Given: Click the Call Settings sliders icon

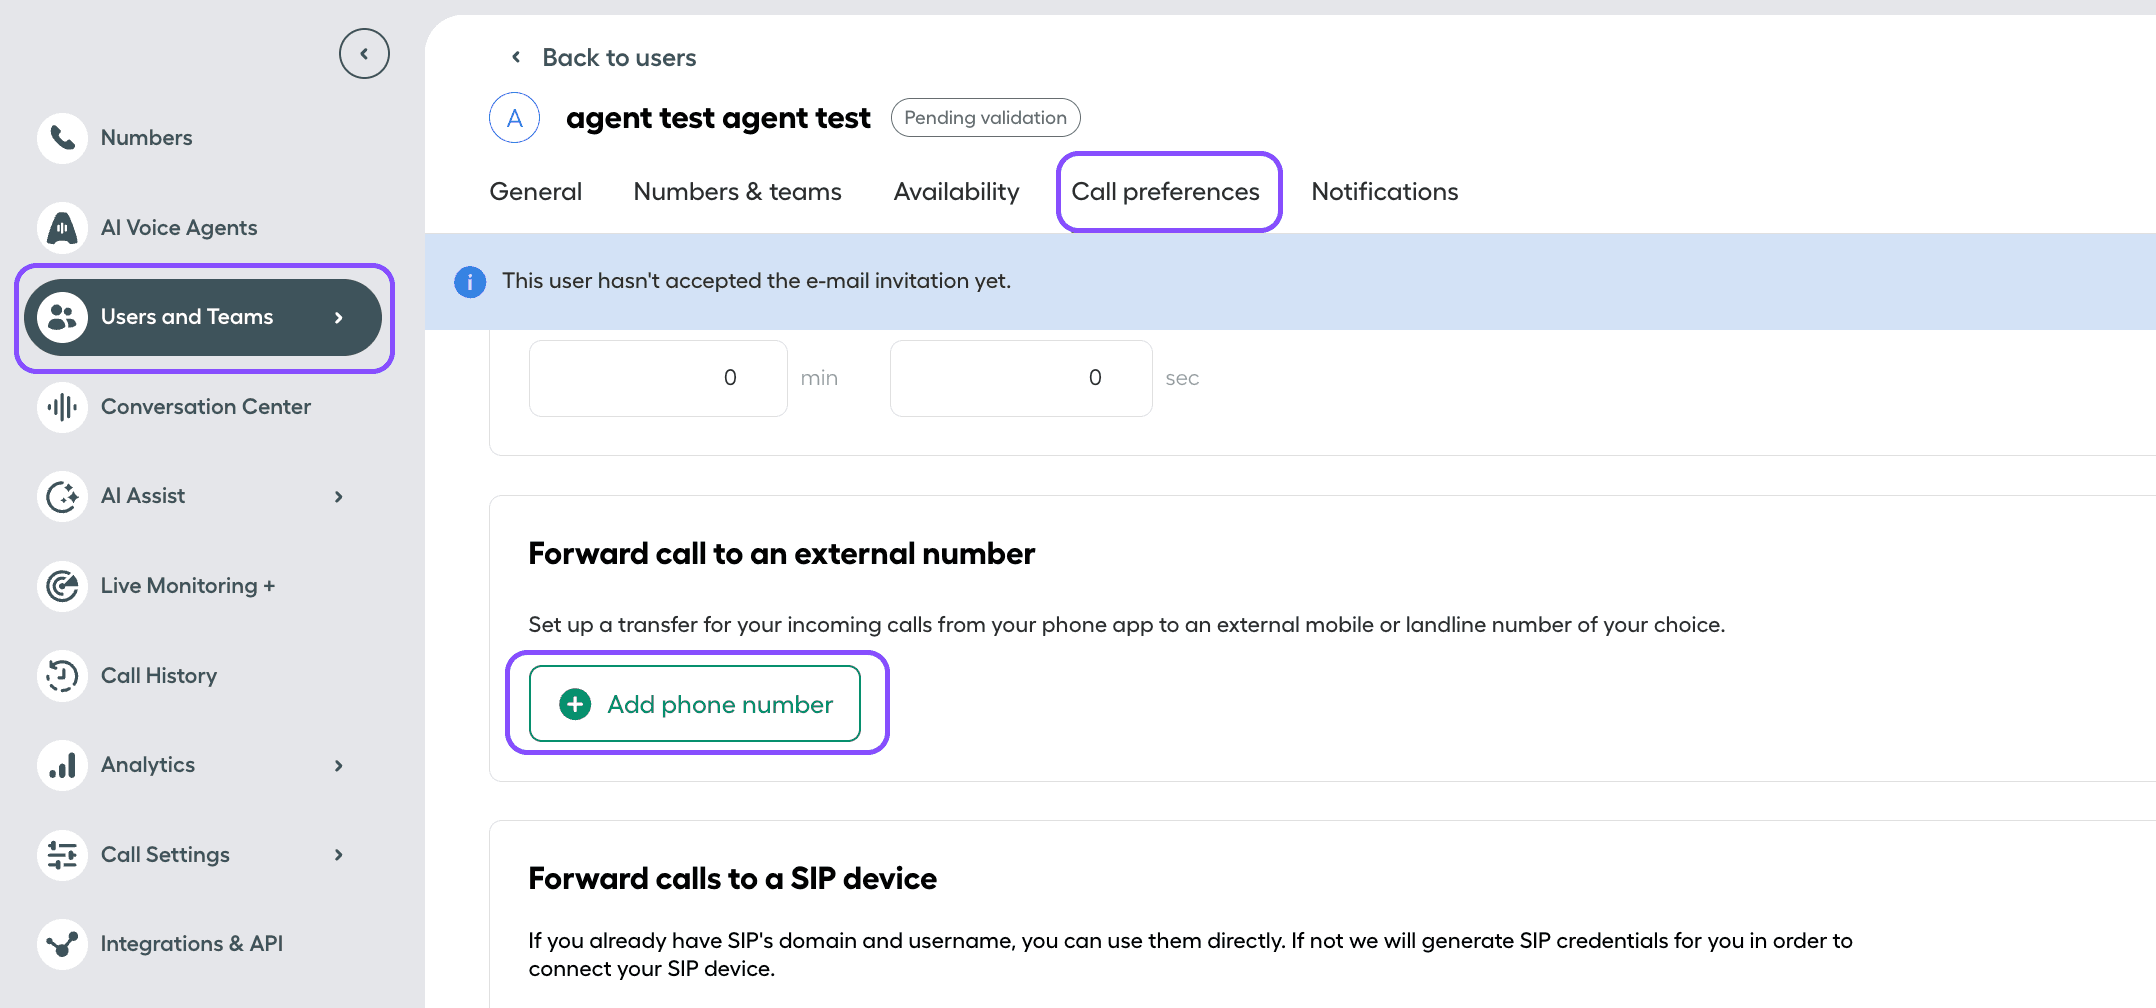Looking at the screenshot, I should point(62,855).
